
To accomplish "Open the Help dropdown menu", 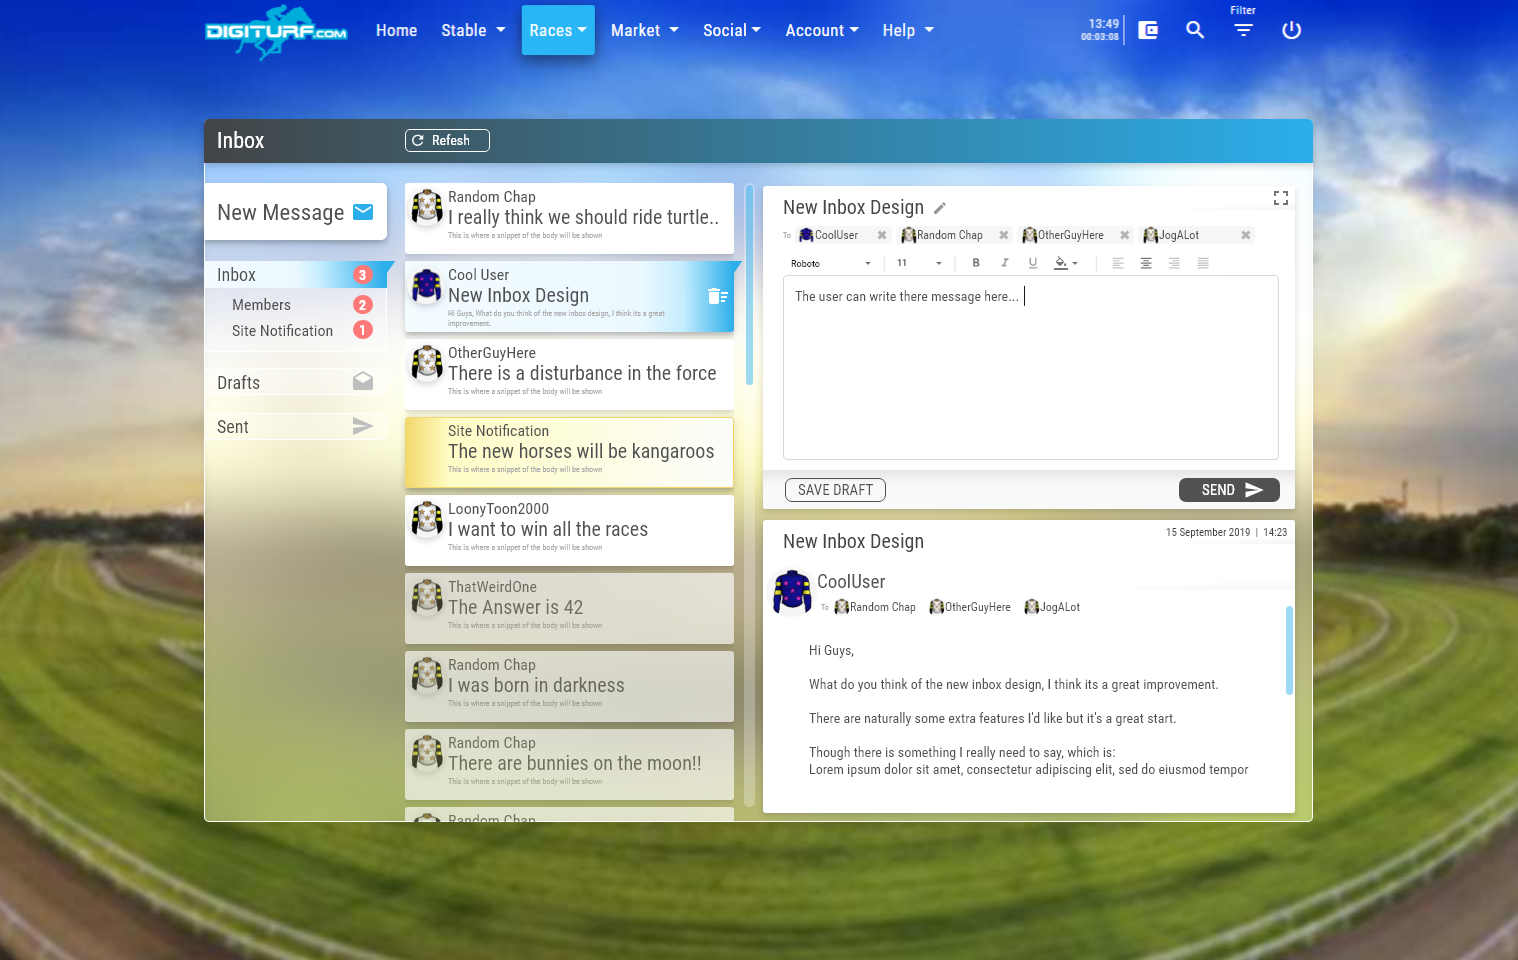I will (908, 30).
